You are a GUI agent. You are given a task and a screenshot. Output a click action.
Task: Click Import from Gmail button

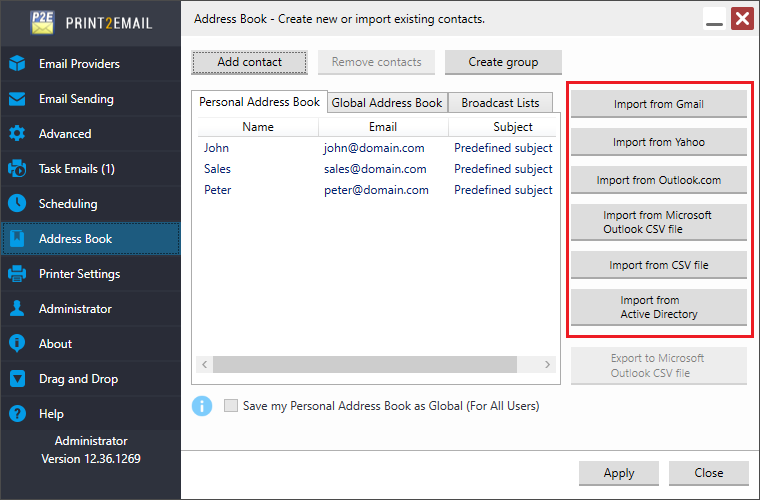tap(658, 104)
